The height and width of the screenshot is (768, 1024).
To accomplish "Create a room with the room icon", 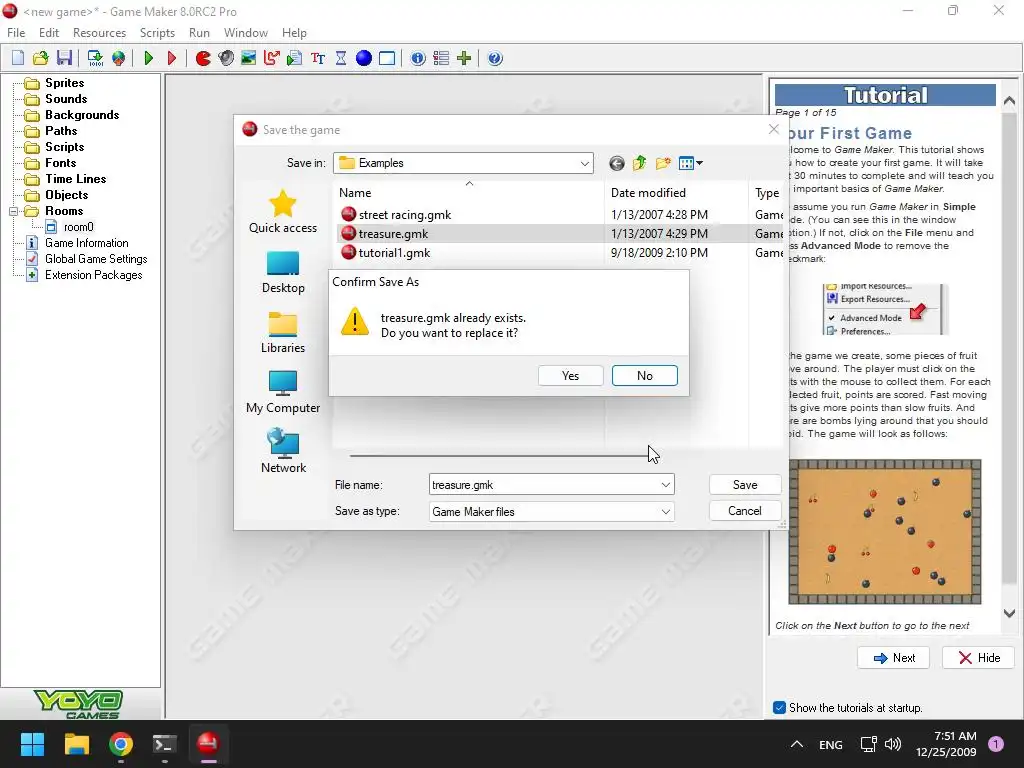I will [x=387, y=58].
